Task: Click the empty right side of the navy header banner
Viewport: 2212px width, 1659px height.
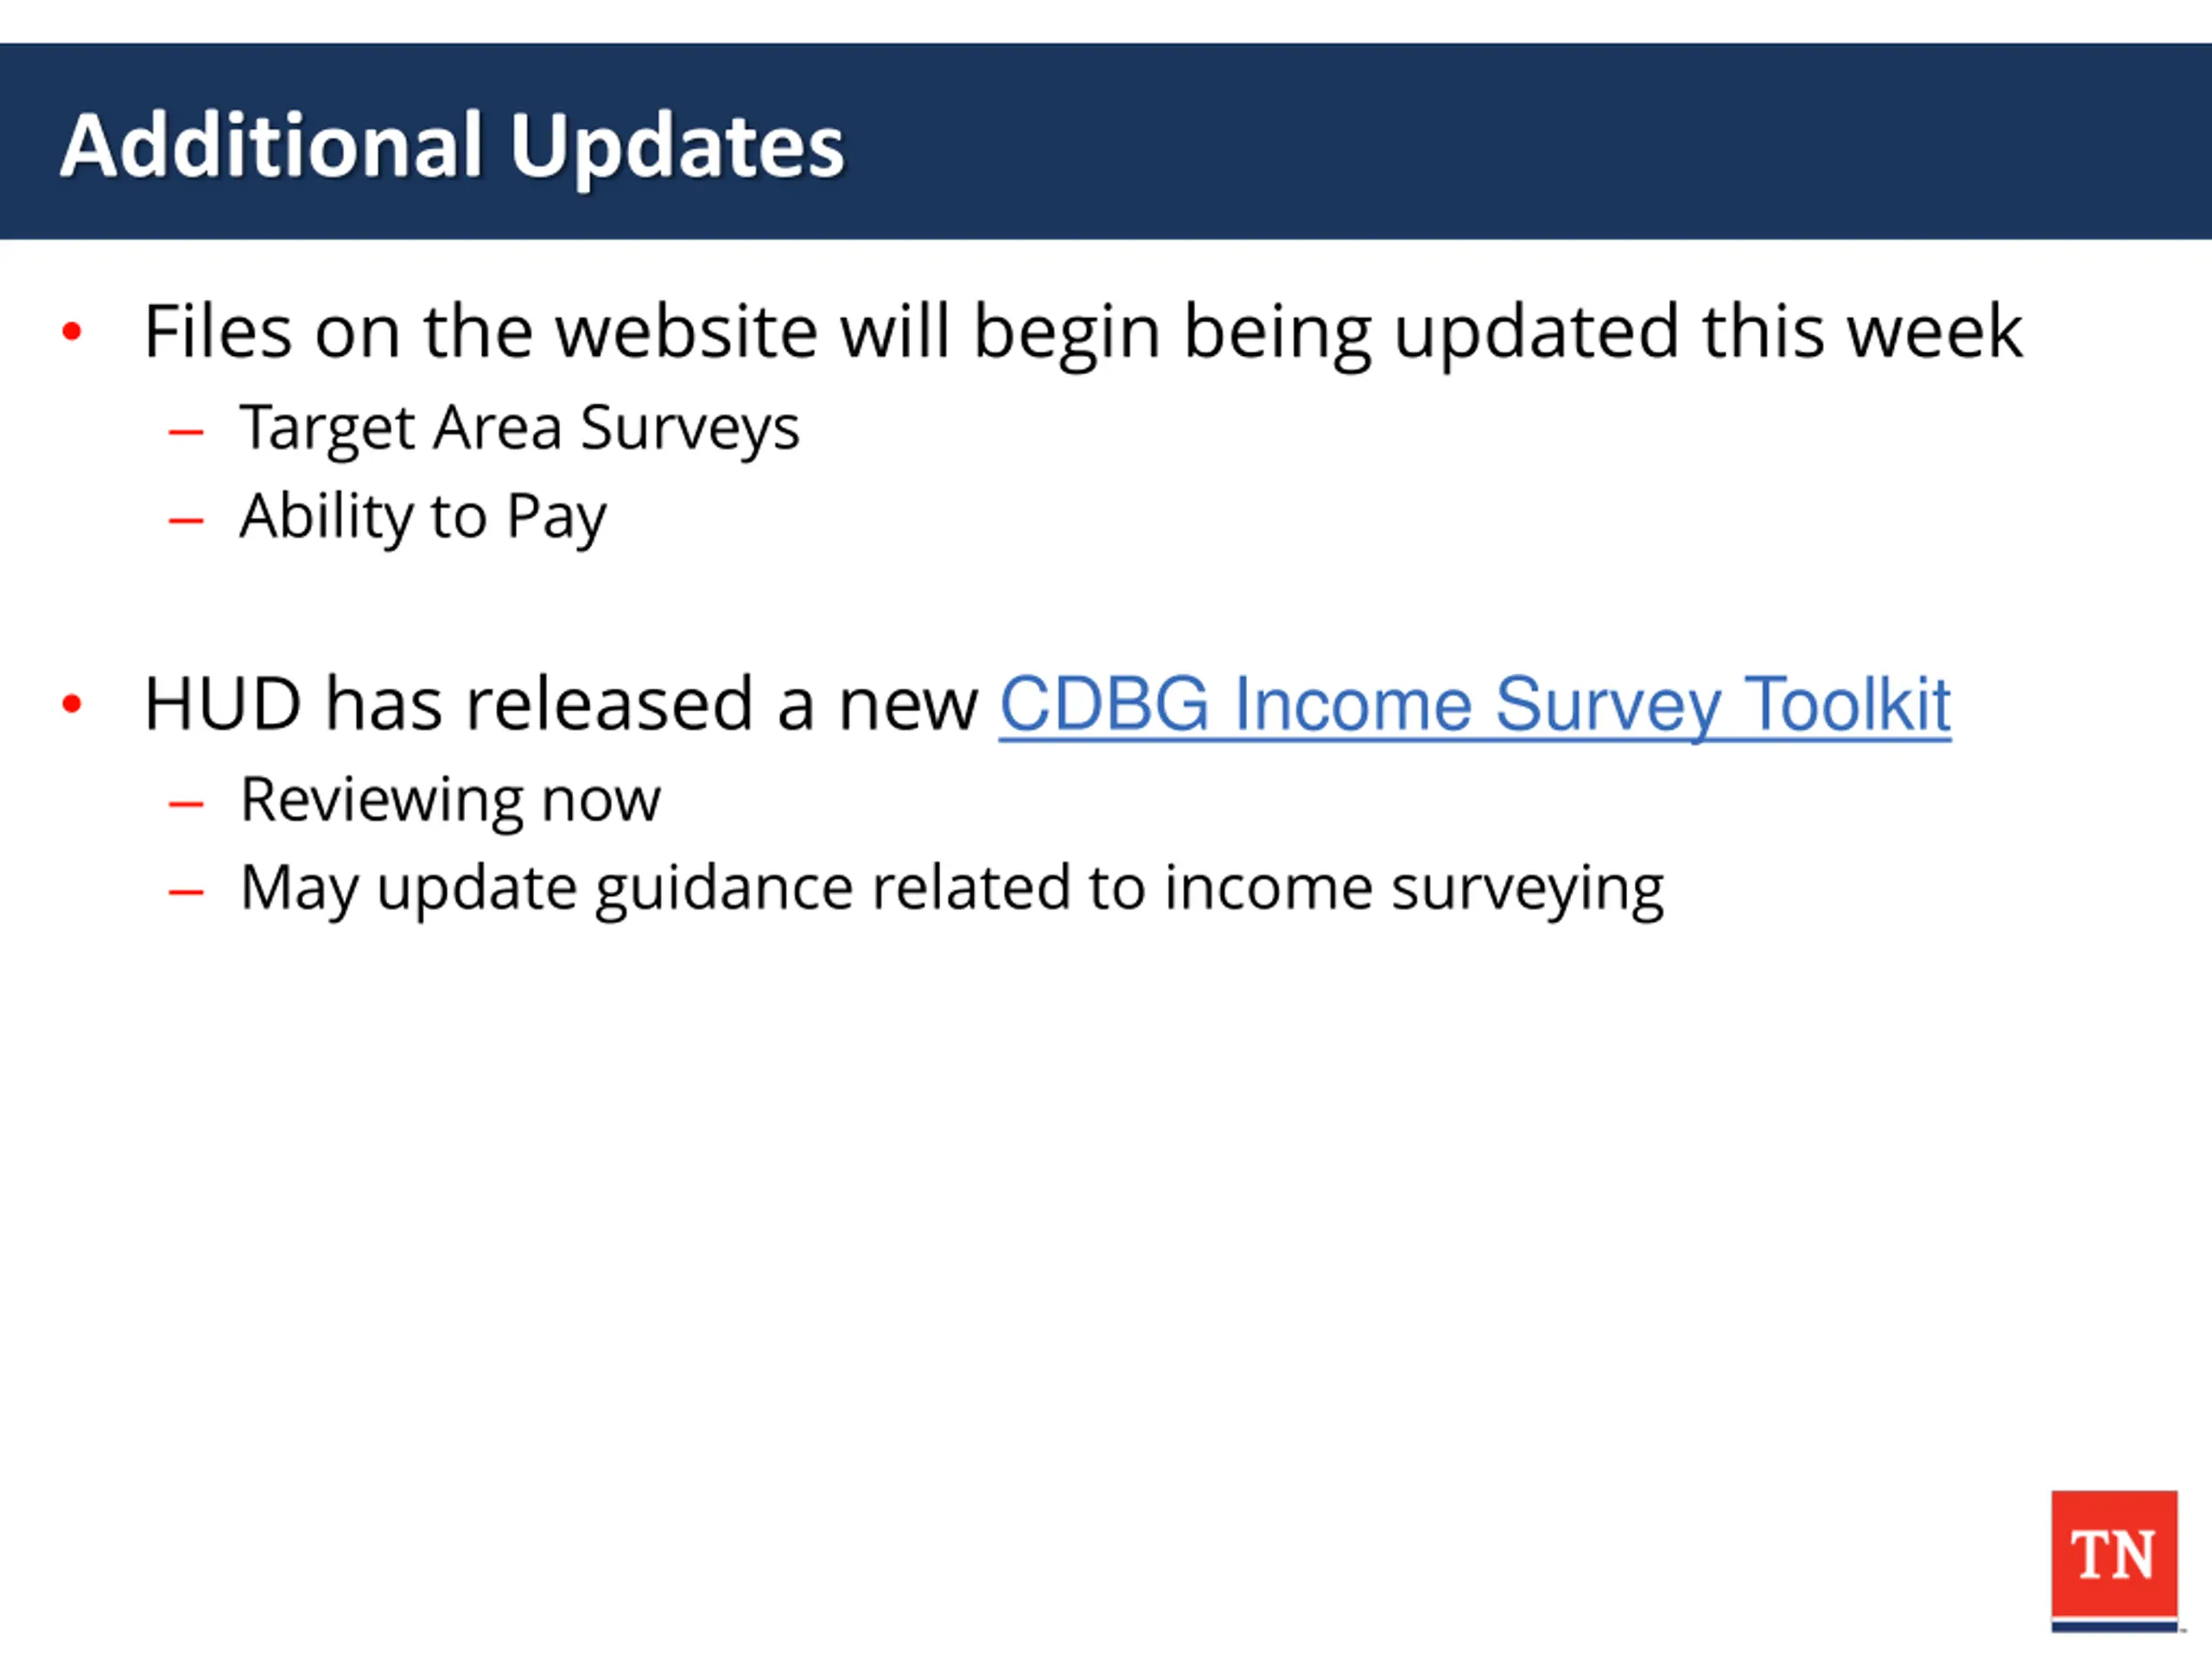Action: pyautogui.click(x=1550, y=141)
